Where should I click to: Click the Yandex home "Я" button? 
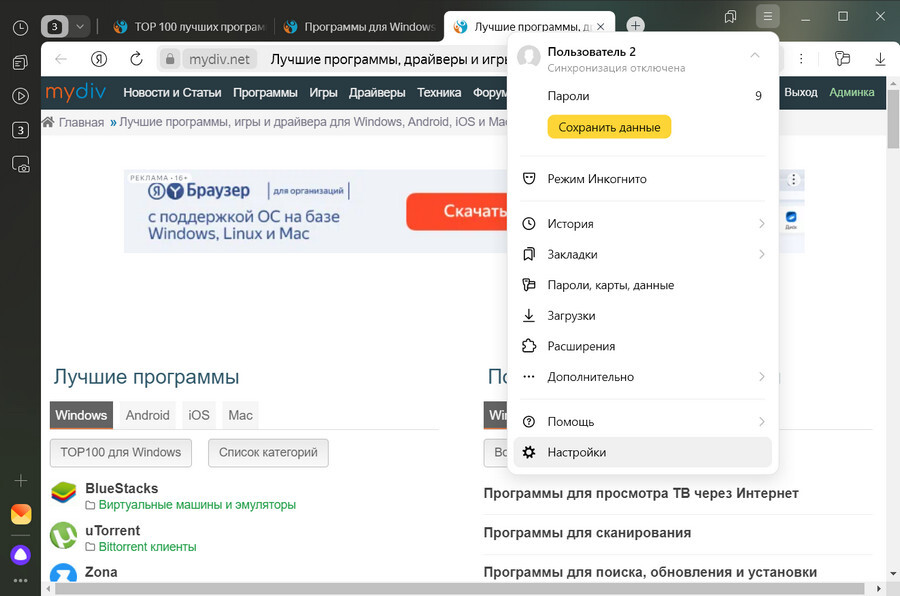click(99, 59)
